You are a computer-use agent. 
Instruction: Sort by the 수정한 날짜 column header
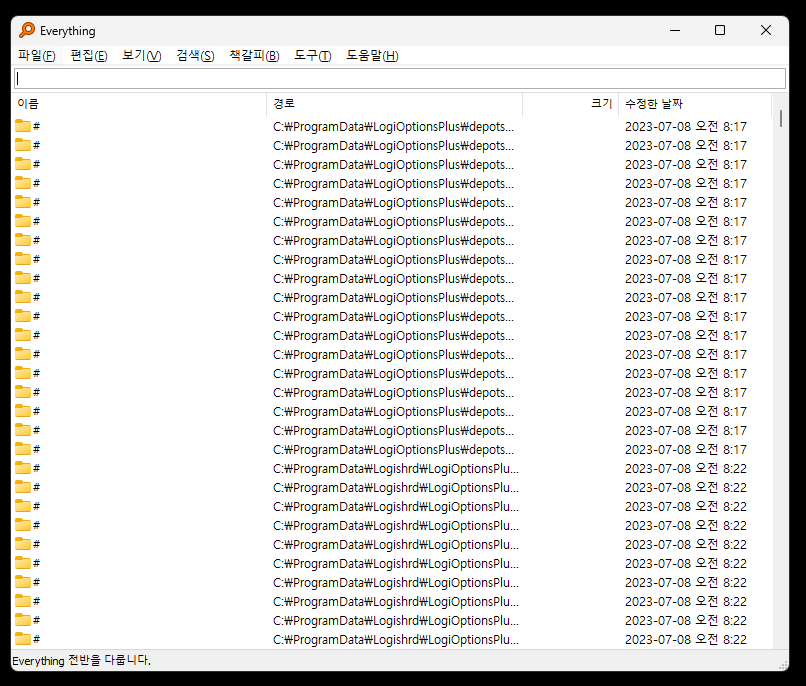point(695,104)
